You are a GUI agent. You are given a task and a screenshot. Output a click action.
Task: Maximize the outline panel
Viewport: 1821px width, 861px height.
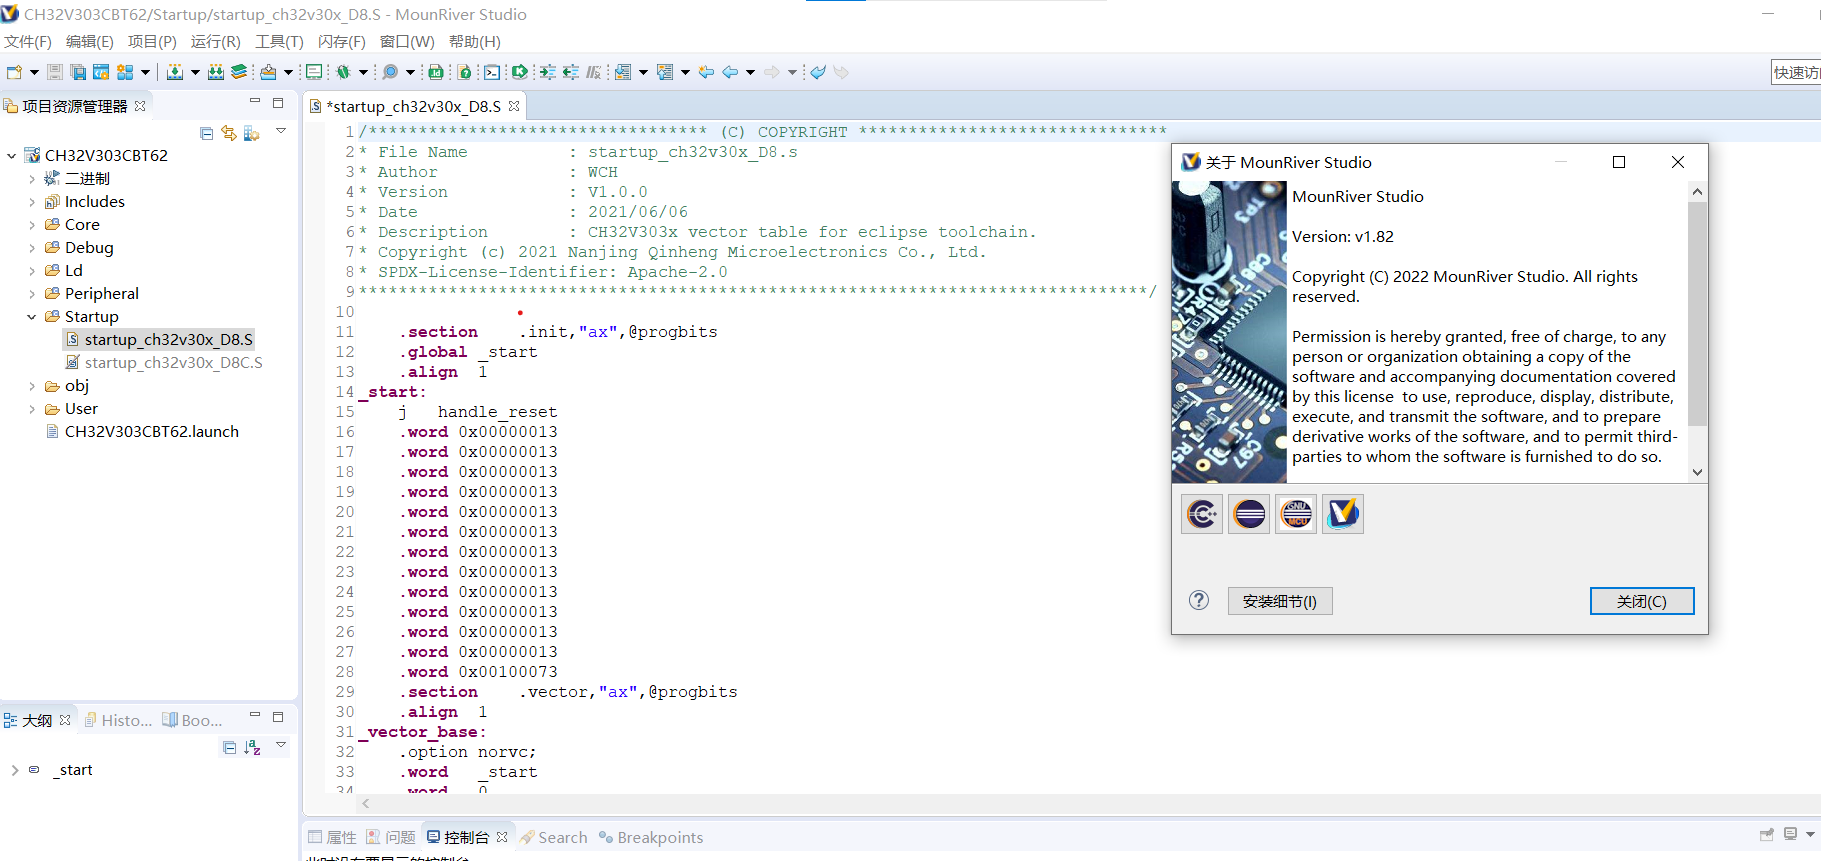(x=278, y=716)
